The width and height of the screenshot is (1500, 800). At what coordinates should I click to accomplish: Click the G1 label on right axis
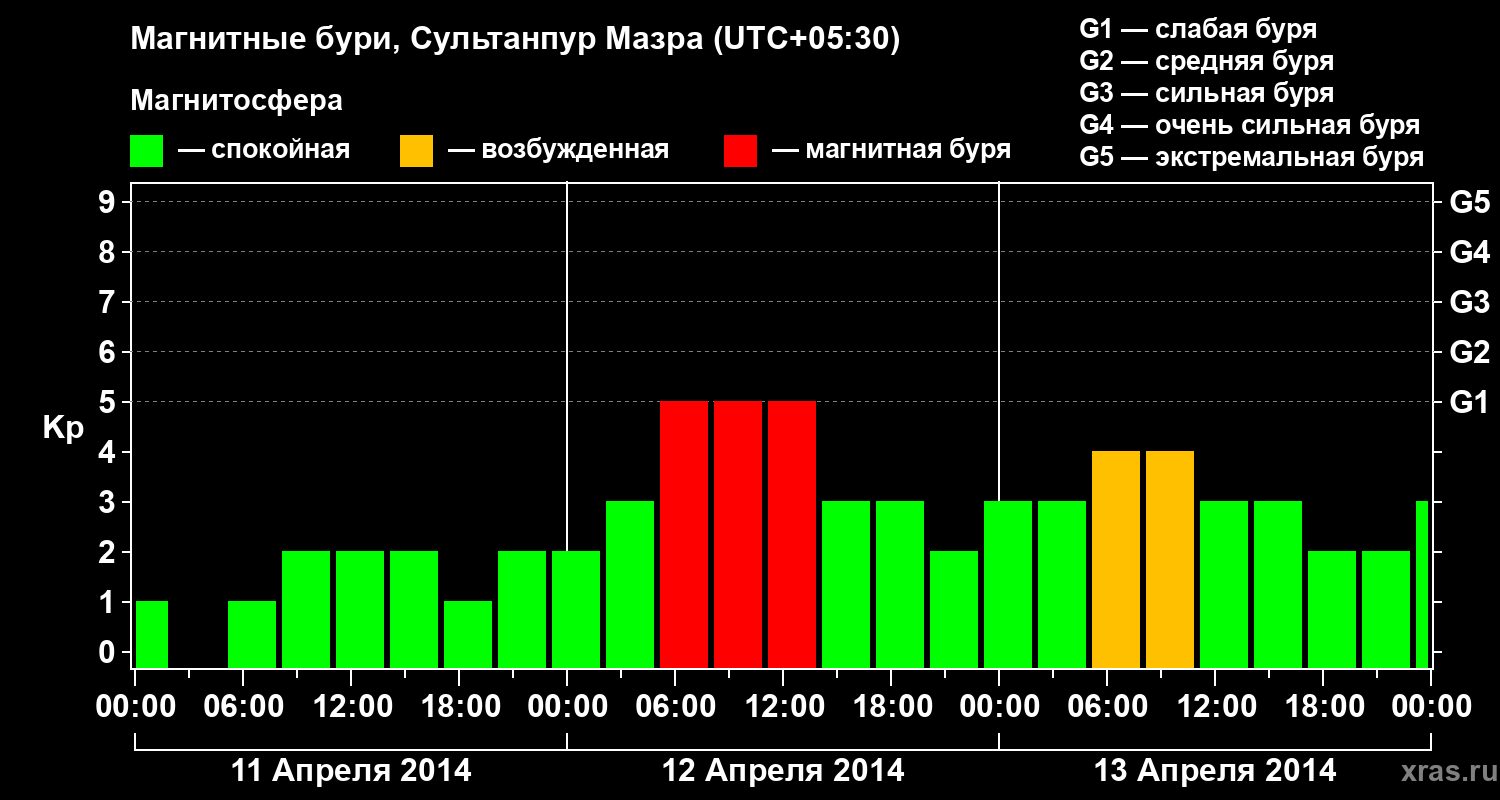tap(1469, 402)
